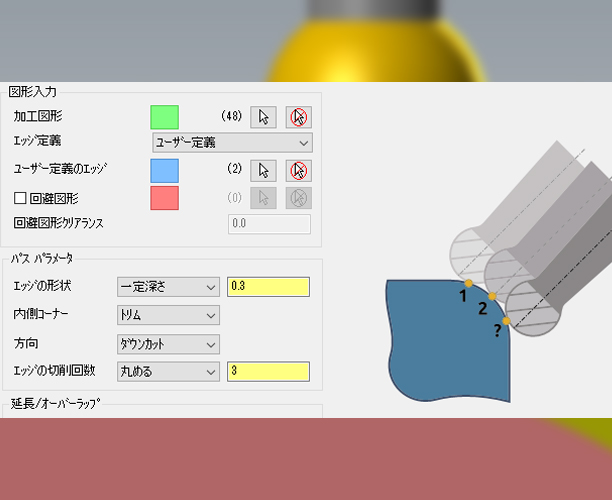Image resolution: width=612 pixels, height=500 pixels.
Task: Expand the エッジの形状 dropdown set to 一定深さ
Action: coord(167,287)
